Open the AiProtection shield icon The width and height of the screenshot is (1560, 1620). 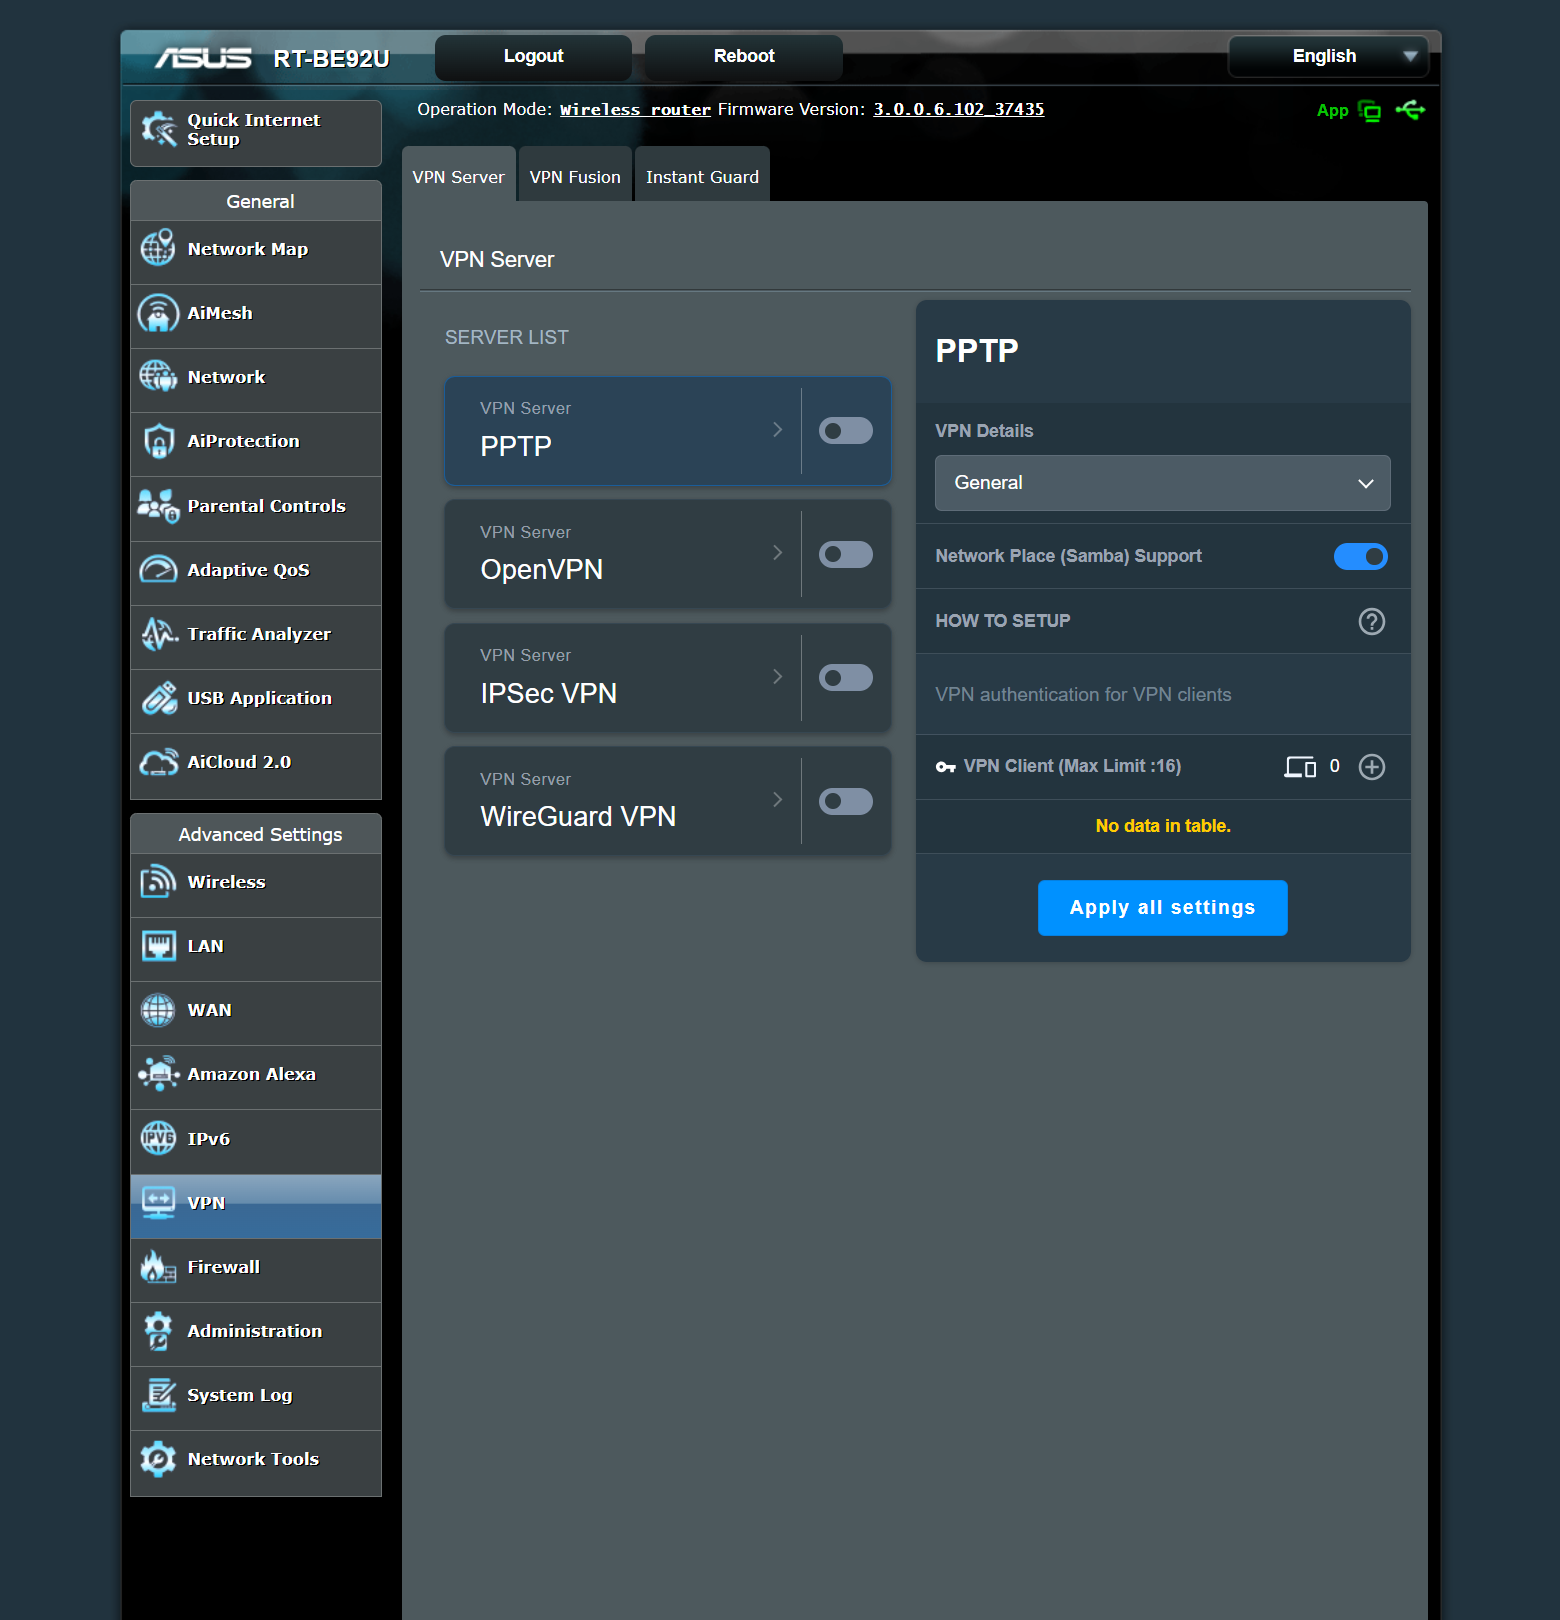point(158,441)
